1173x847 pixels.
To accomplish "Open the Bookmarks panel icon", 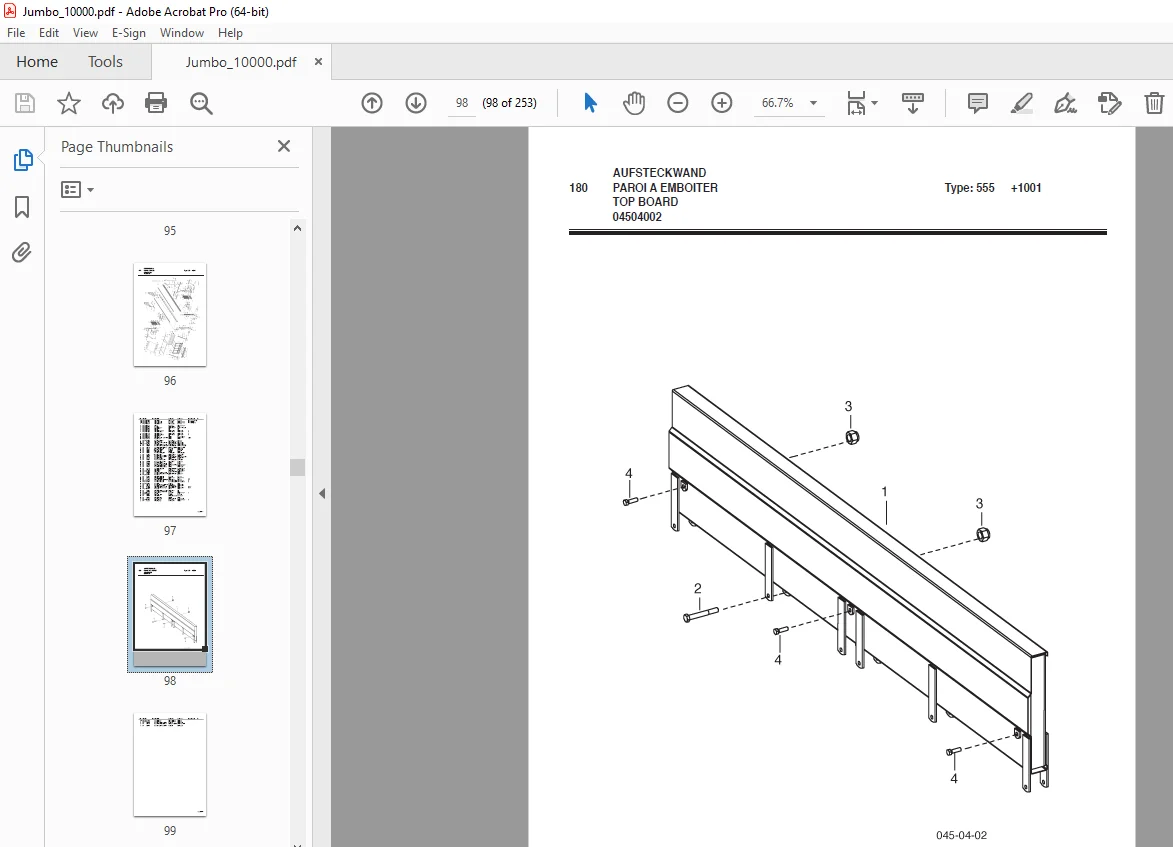I will coord(22,207).
